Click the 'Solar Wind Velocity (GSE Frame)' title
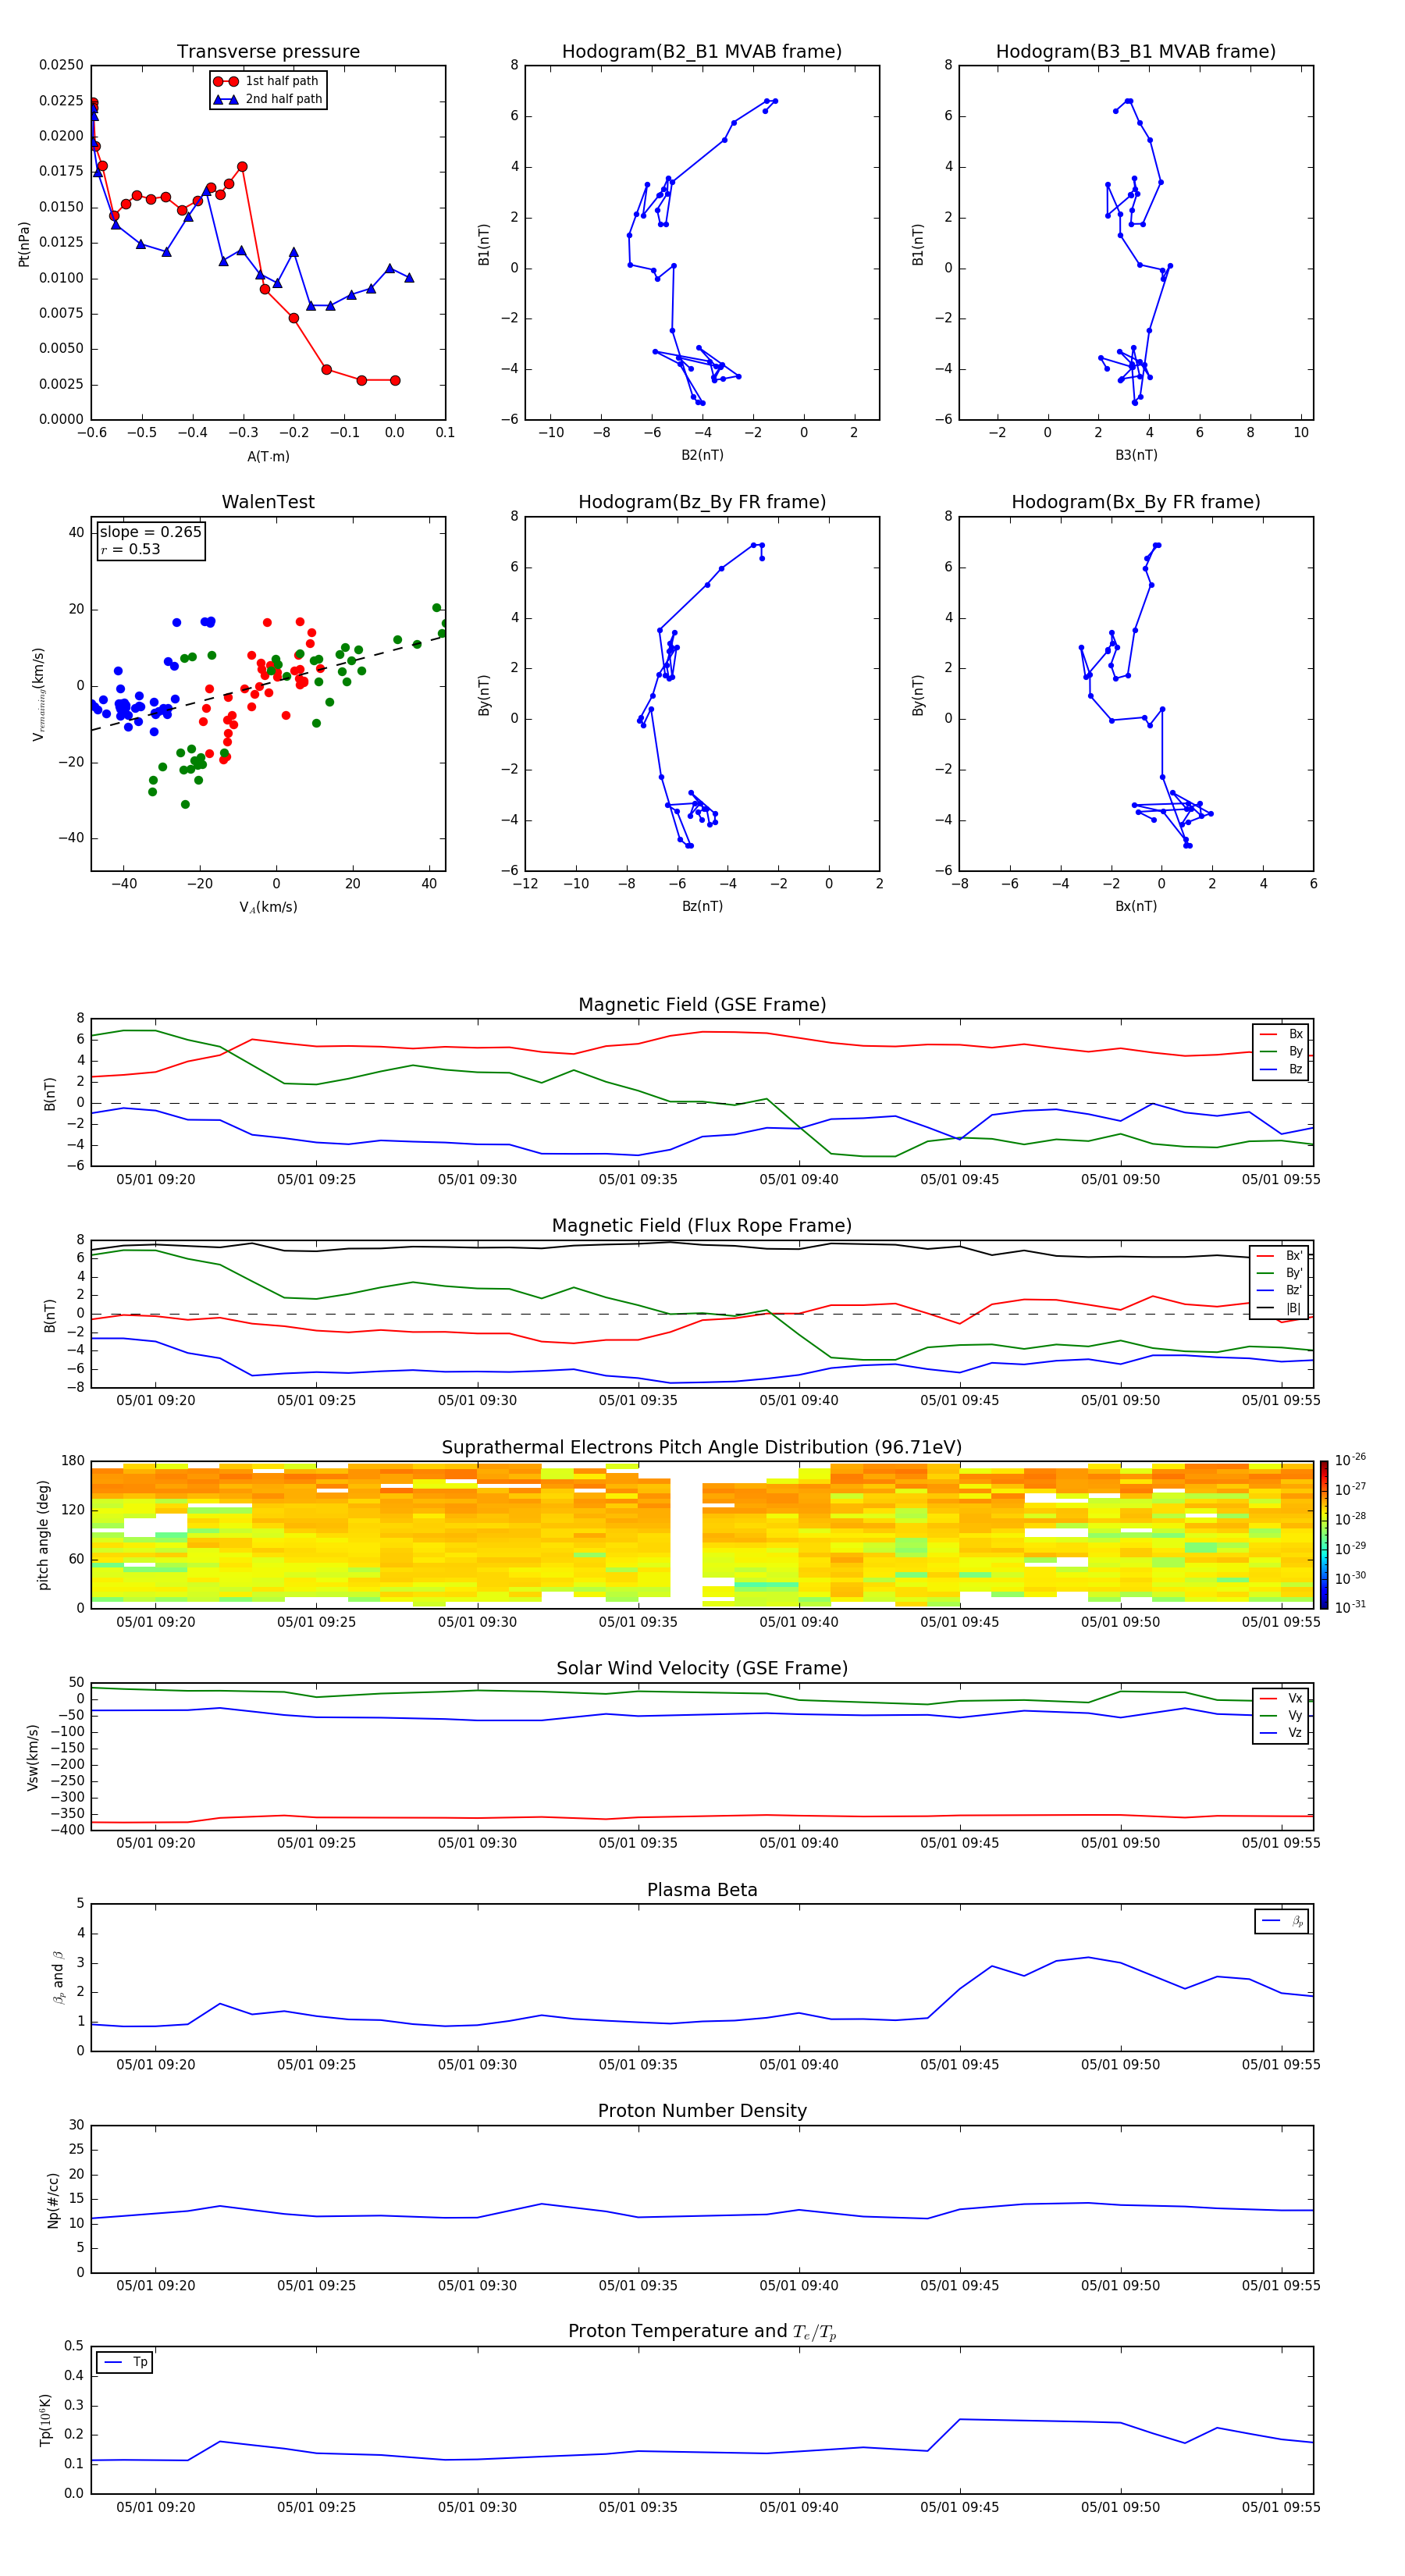The image size is (1405, 2576). [x=702, y=1668]
